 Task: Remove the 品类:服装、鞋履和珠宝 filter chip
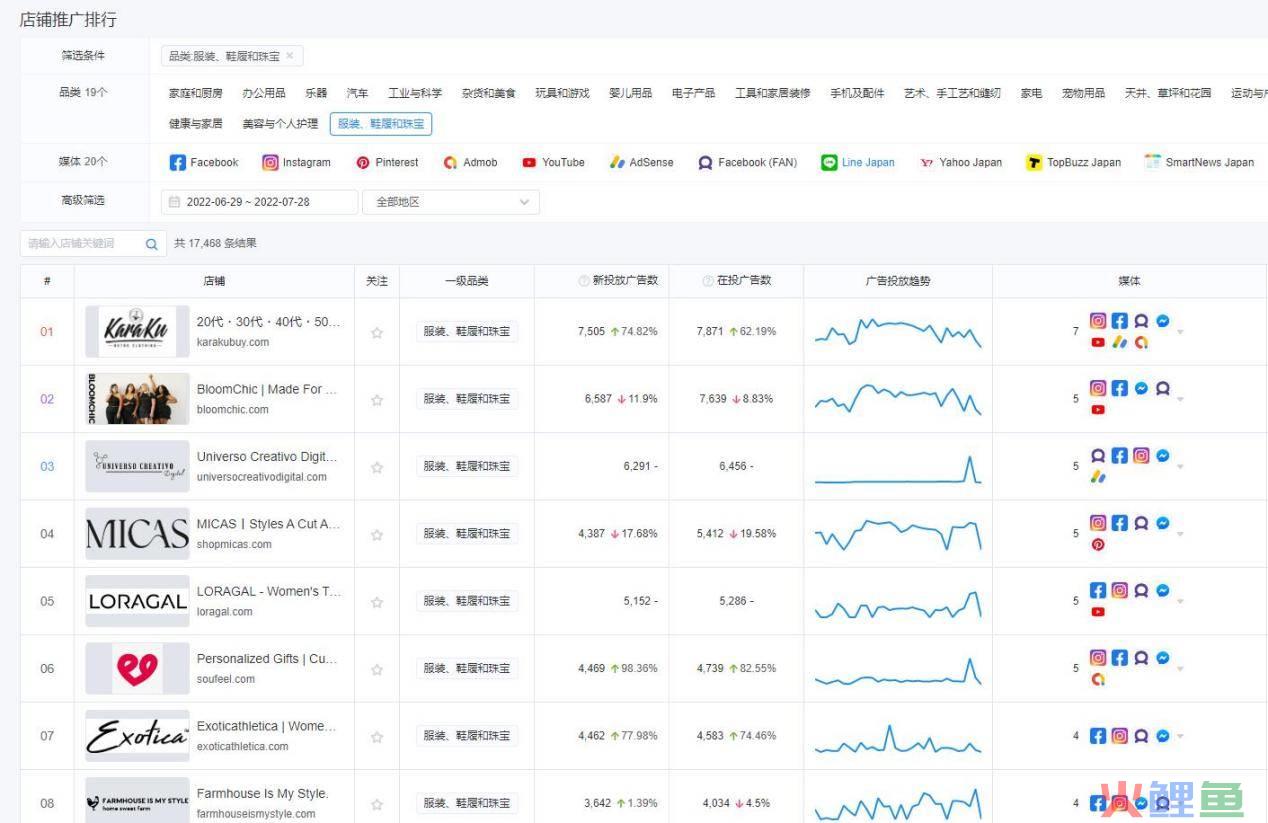coord(290,56)
